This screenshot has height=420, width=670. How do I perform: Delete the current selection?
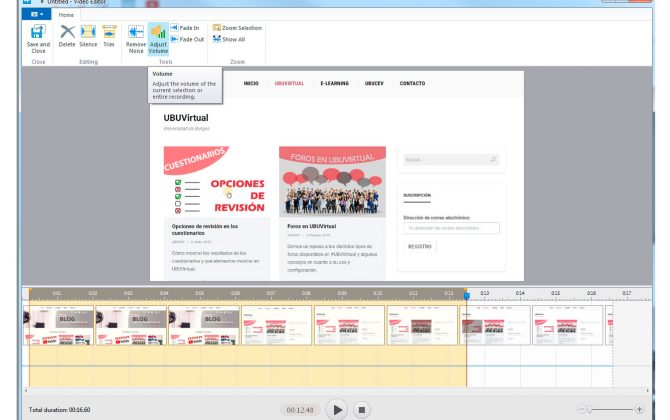point(67,36)
